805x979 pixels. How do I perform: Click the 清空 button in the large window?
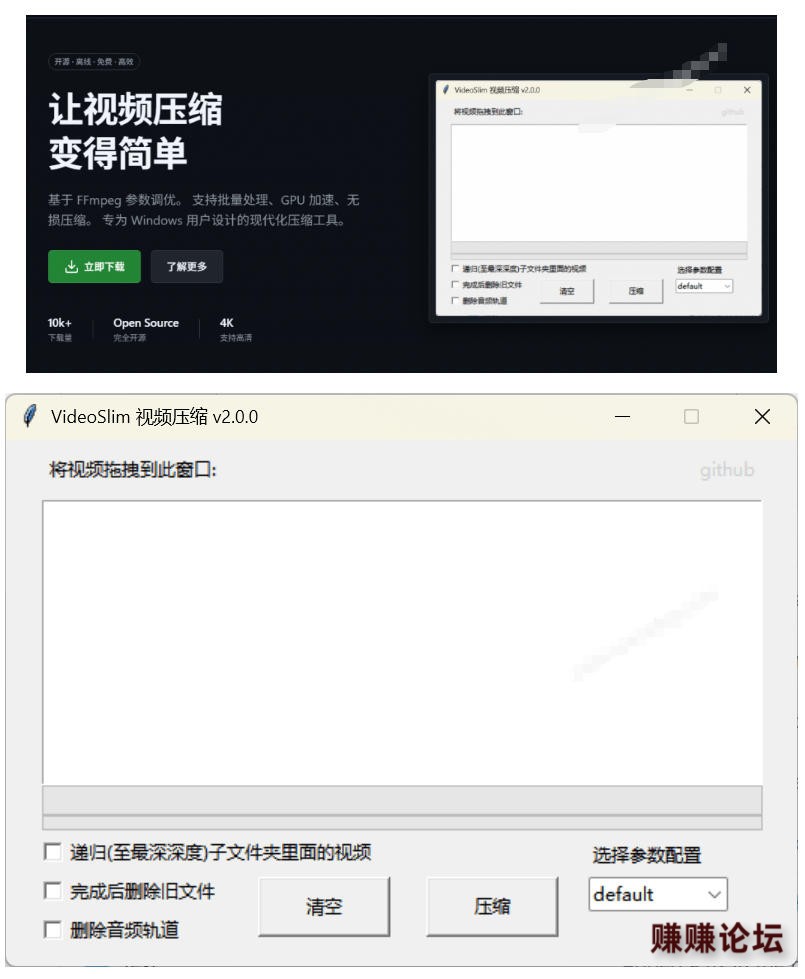[324, 907]
